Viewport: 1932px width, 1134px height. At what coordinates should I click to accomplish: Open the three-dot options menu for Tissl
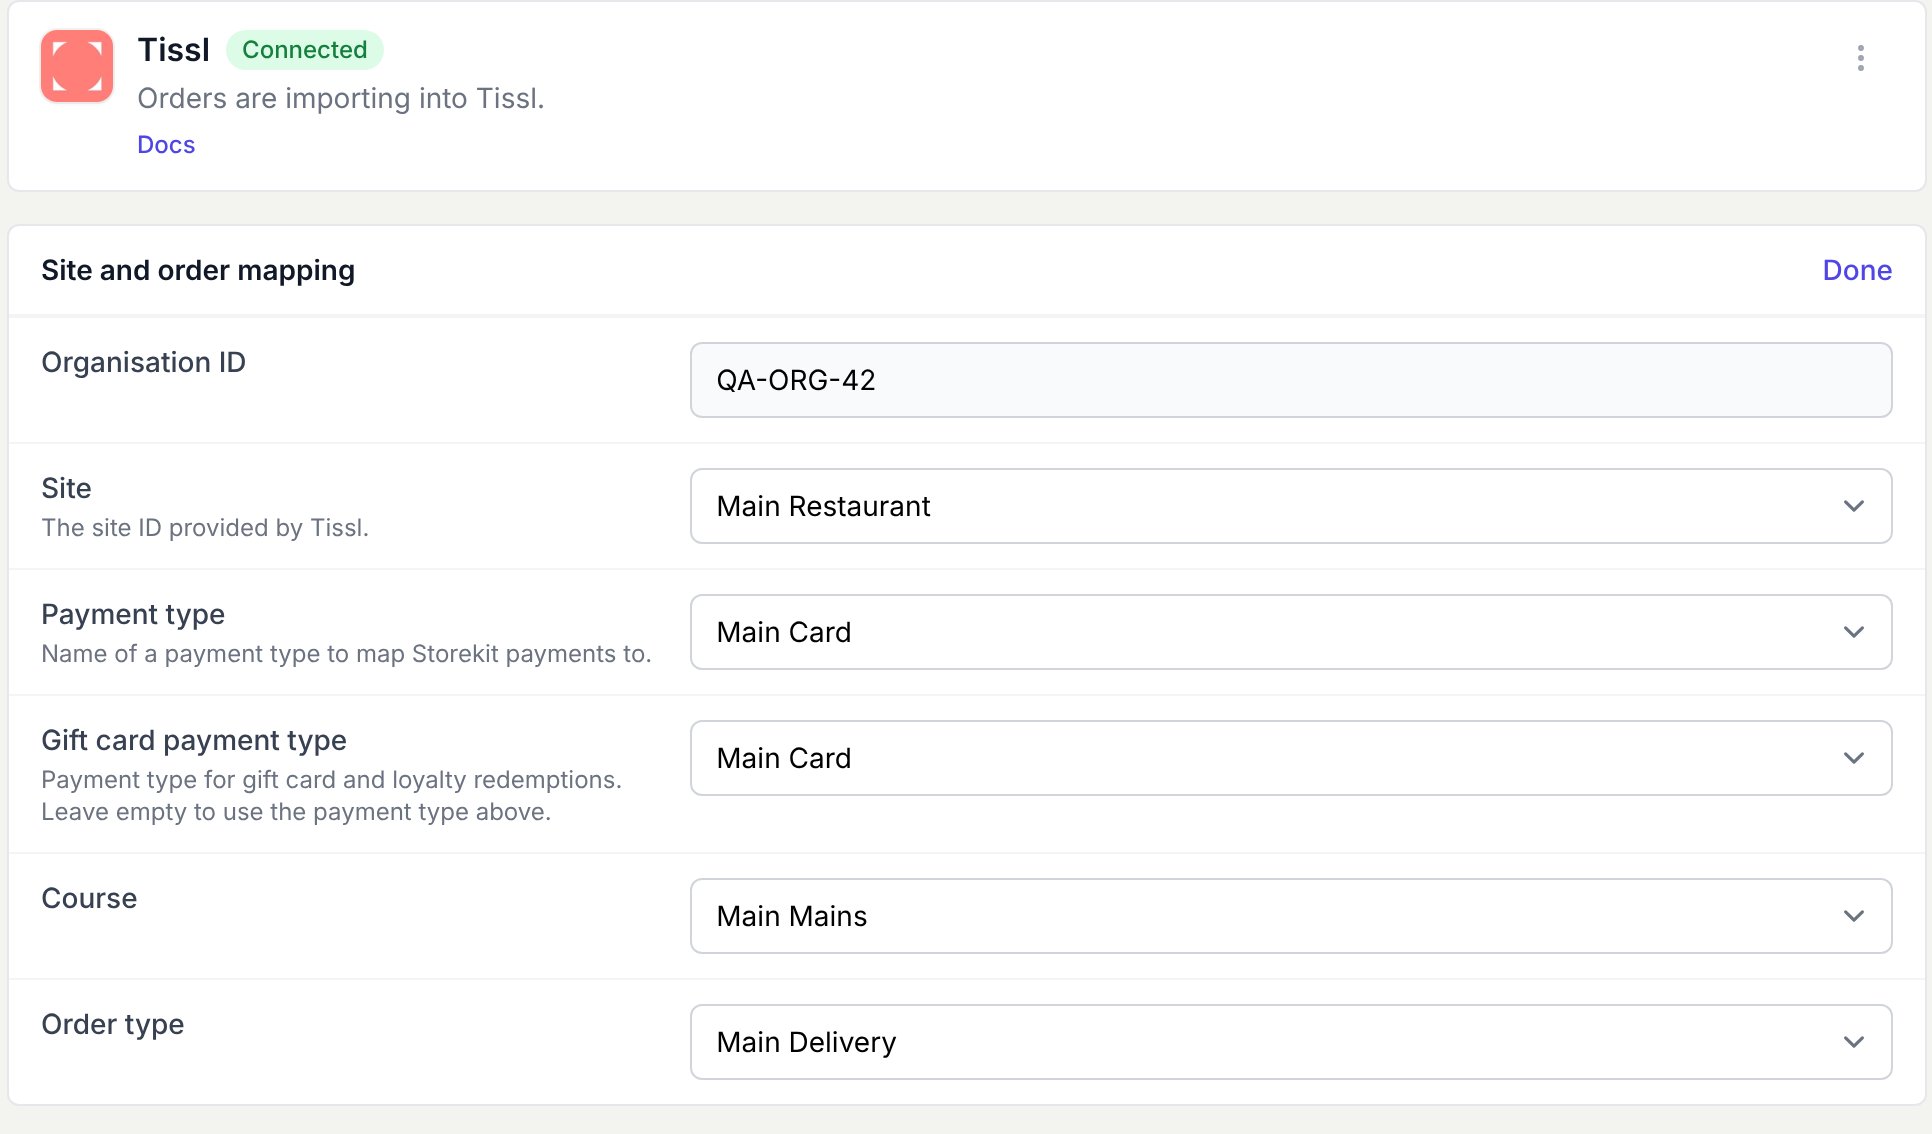point(1860,58)
